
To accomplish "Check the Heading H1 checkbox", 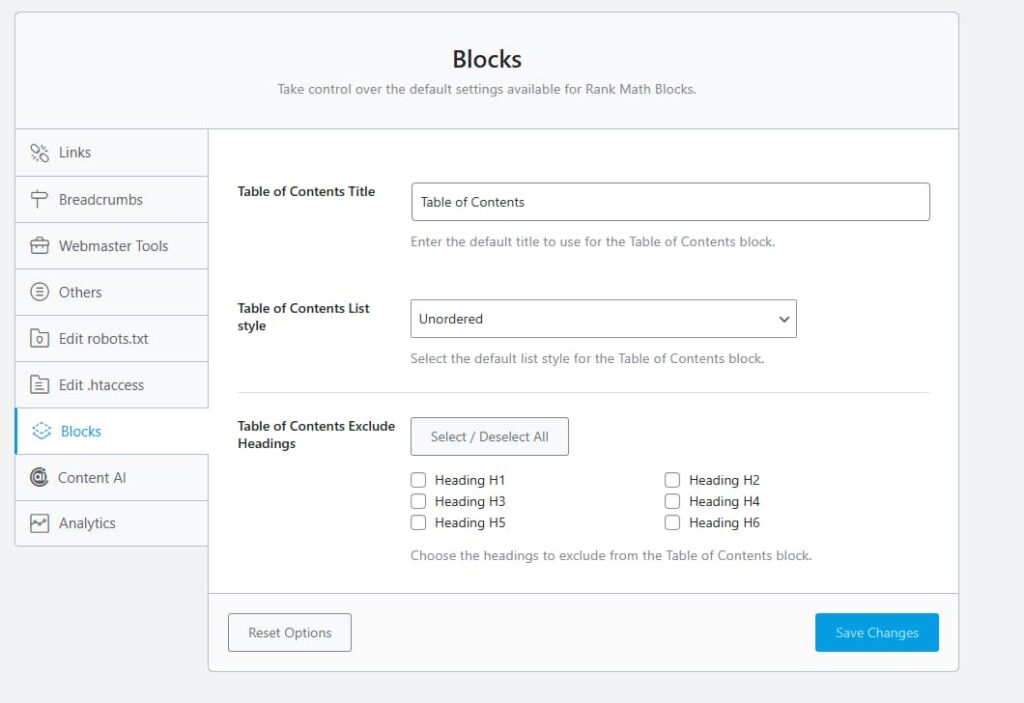I will tap(419, 480).
